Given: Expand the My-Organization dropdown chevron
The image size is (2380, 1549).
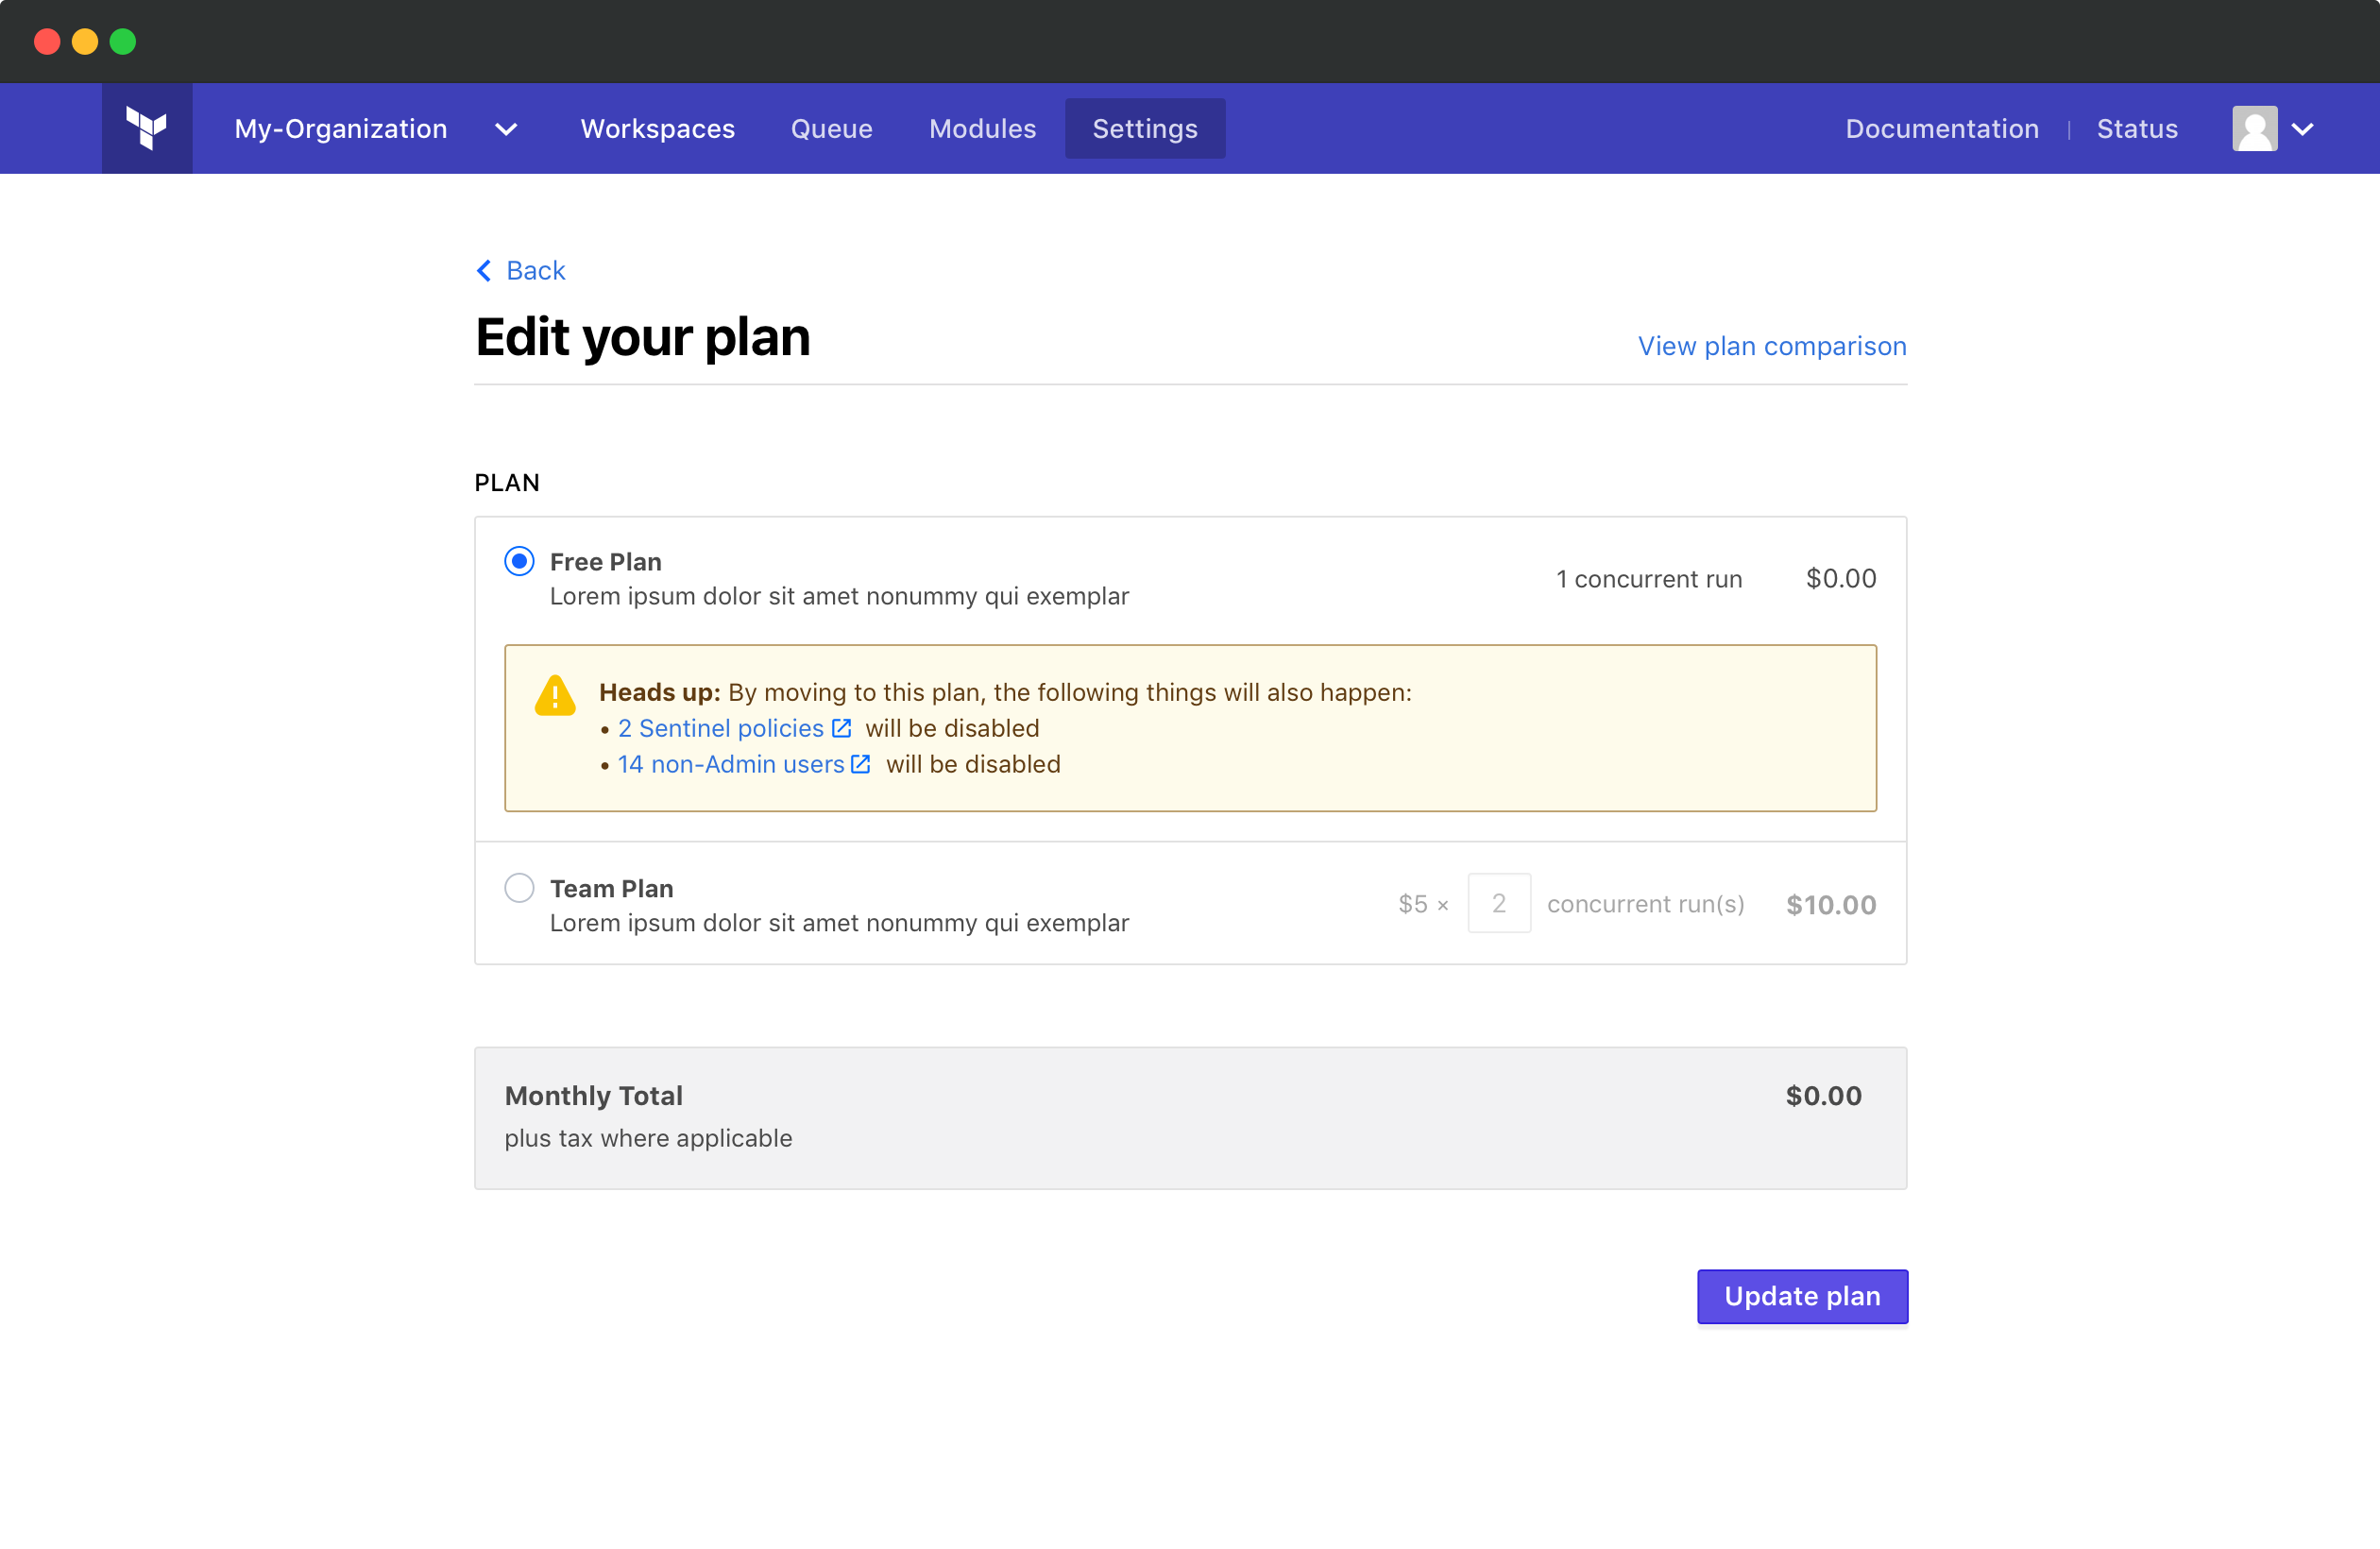Looking at the screenshot, I should [506, 129].
